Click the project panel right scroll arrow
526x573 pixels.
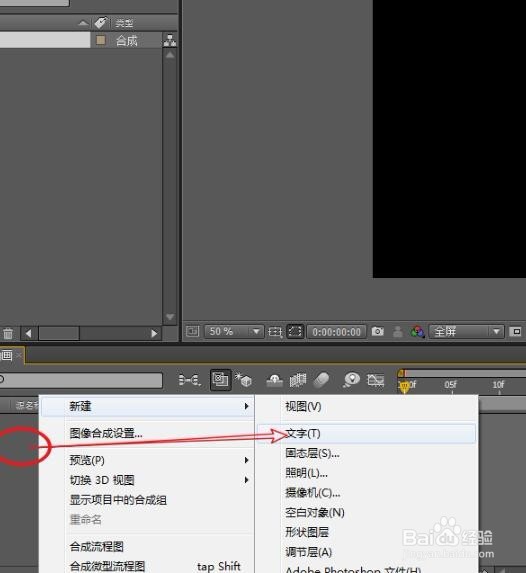point(154,333)
